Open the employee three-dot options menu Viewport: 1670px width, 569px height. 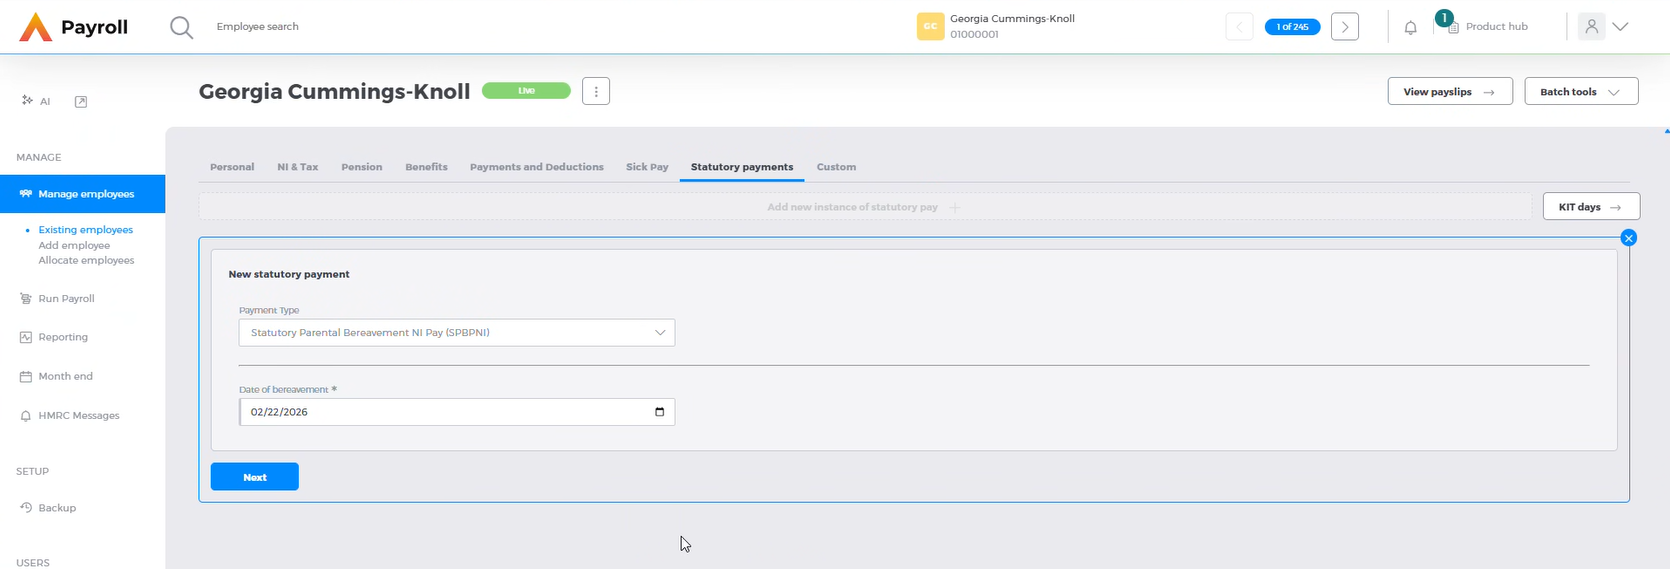[596, 91]
